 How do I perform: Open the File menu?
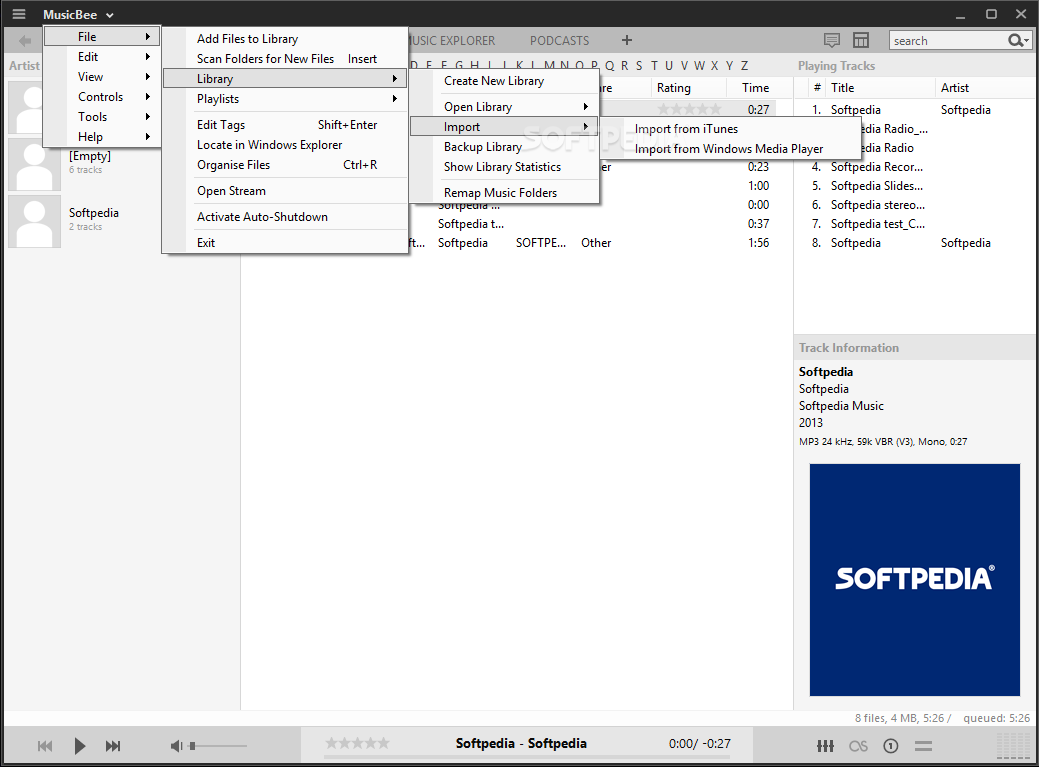(102, 36)
